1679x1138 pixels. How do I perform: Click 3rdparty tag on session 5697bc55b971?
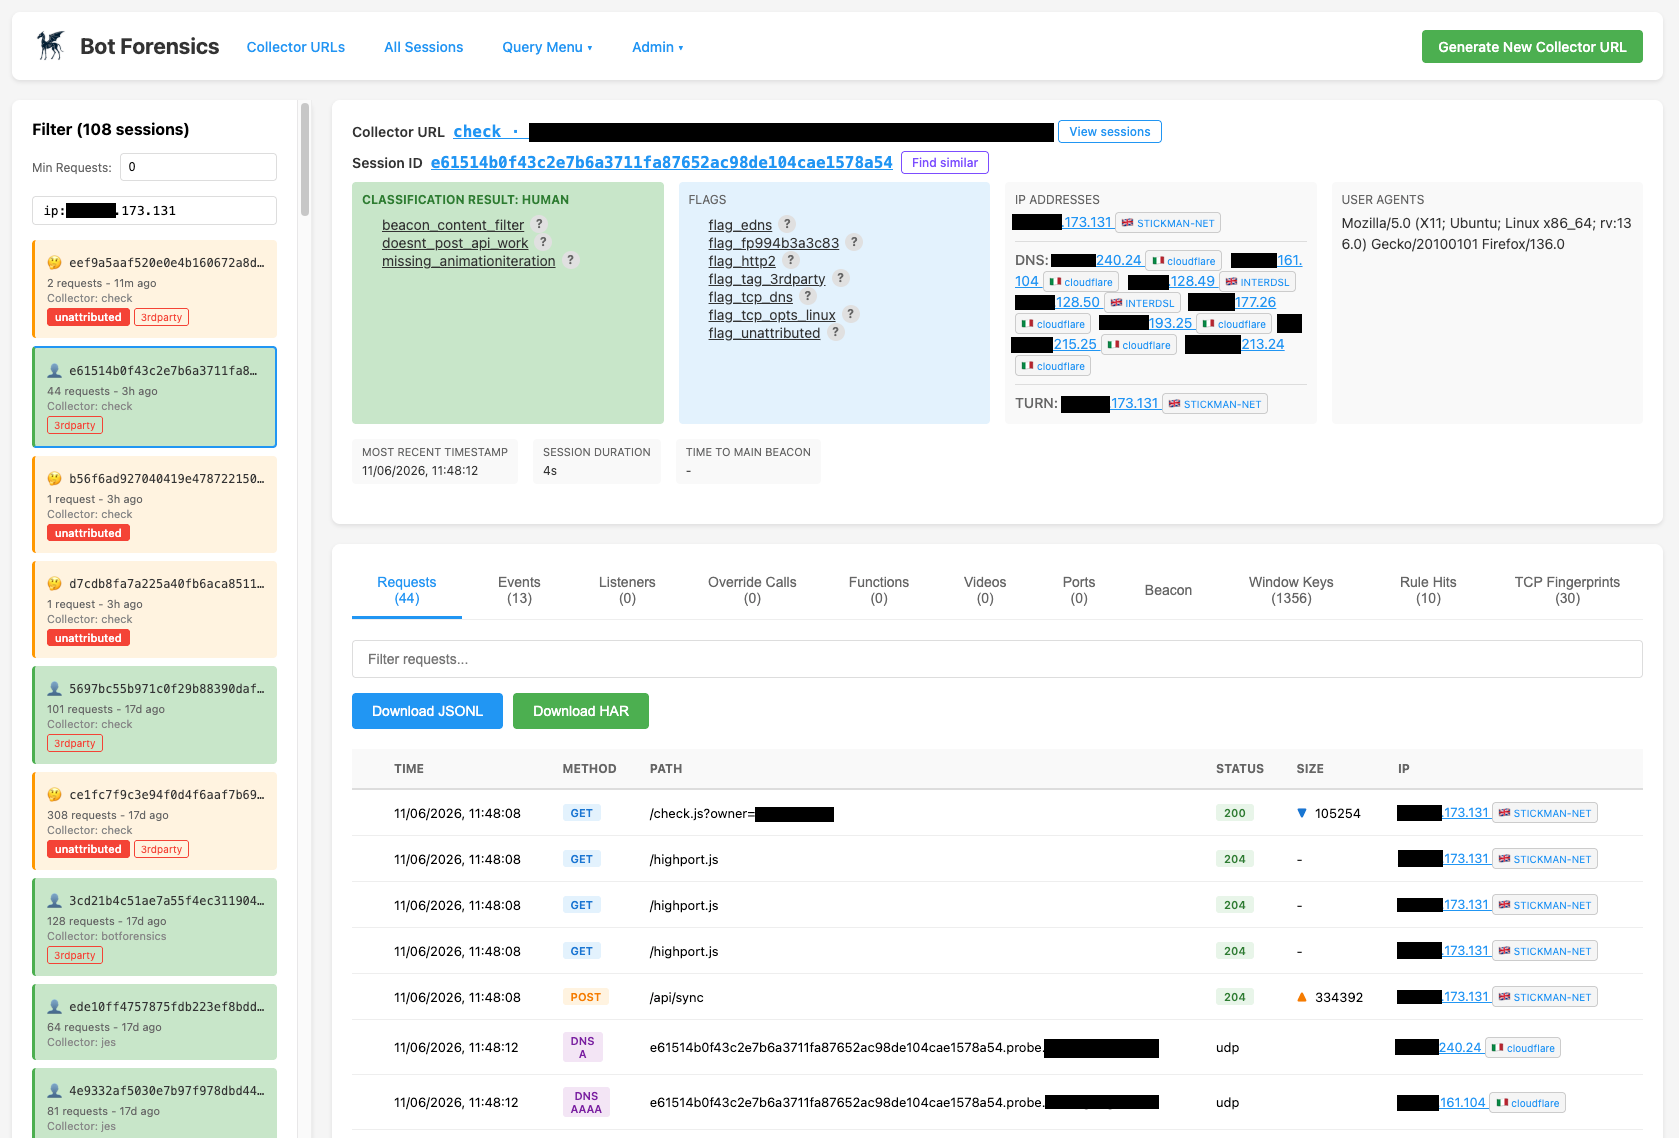[75, 743]
